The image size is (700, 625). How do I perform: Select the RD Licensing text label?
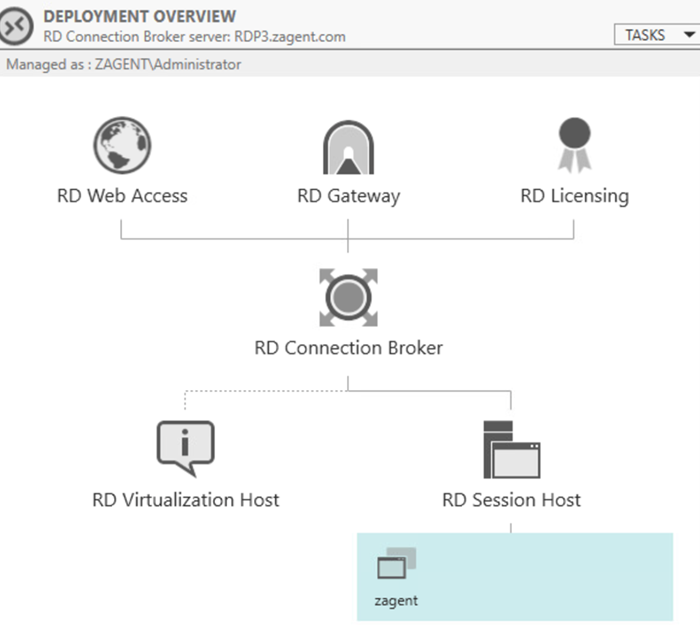(x=574, y=196)
